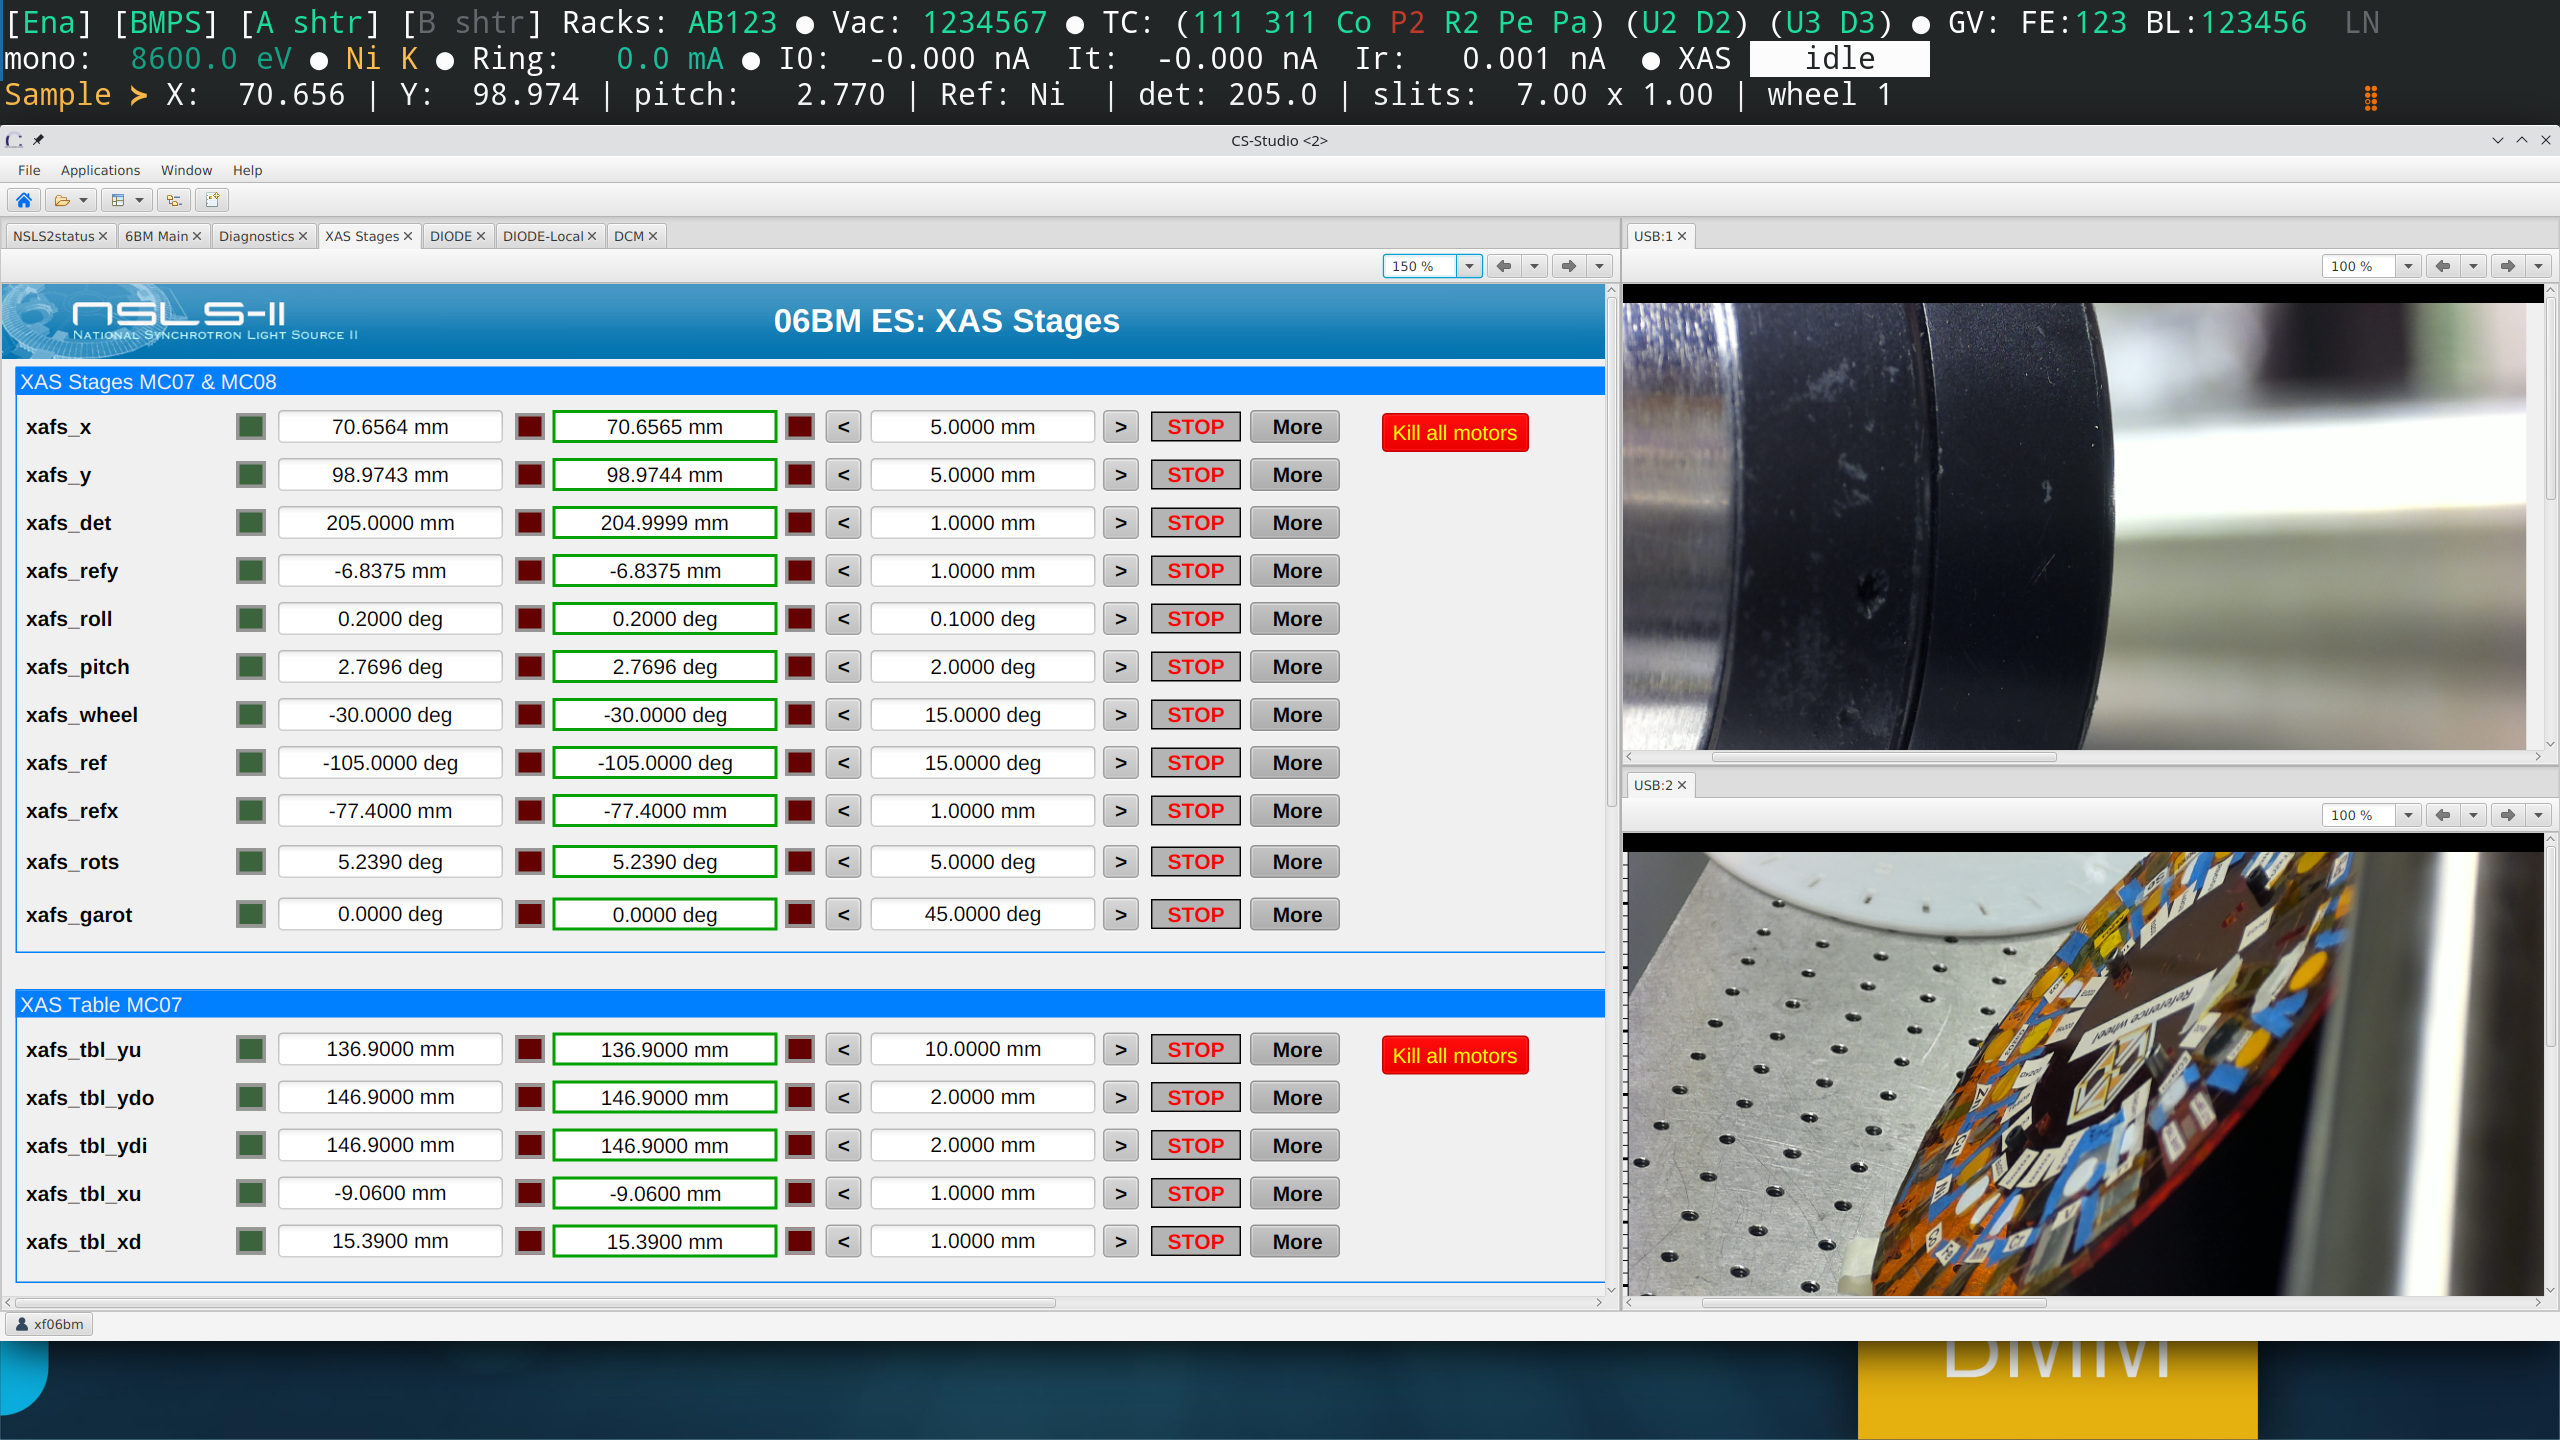The height and width of the screenshot is (1440, 2560).
Task: Close the USB:1 tab
Action: (1682, 236)
